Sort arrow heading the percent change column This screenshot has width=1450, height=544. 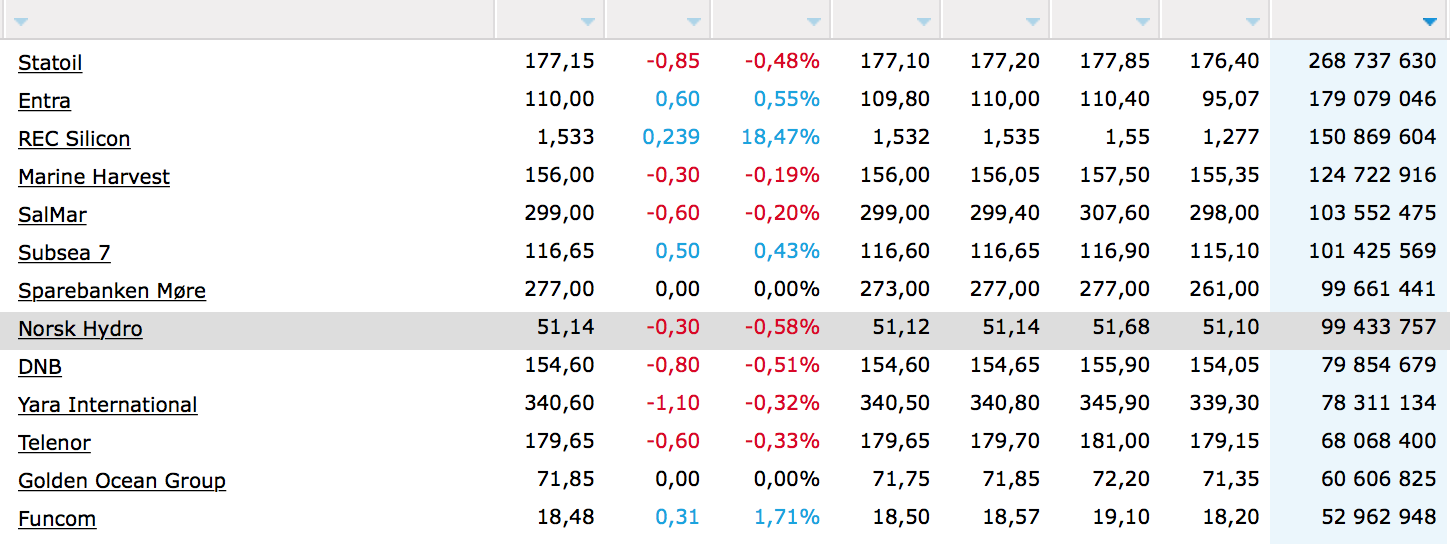814,21
